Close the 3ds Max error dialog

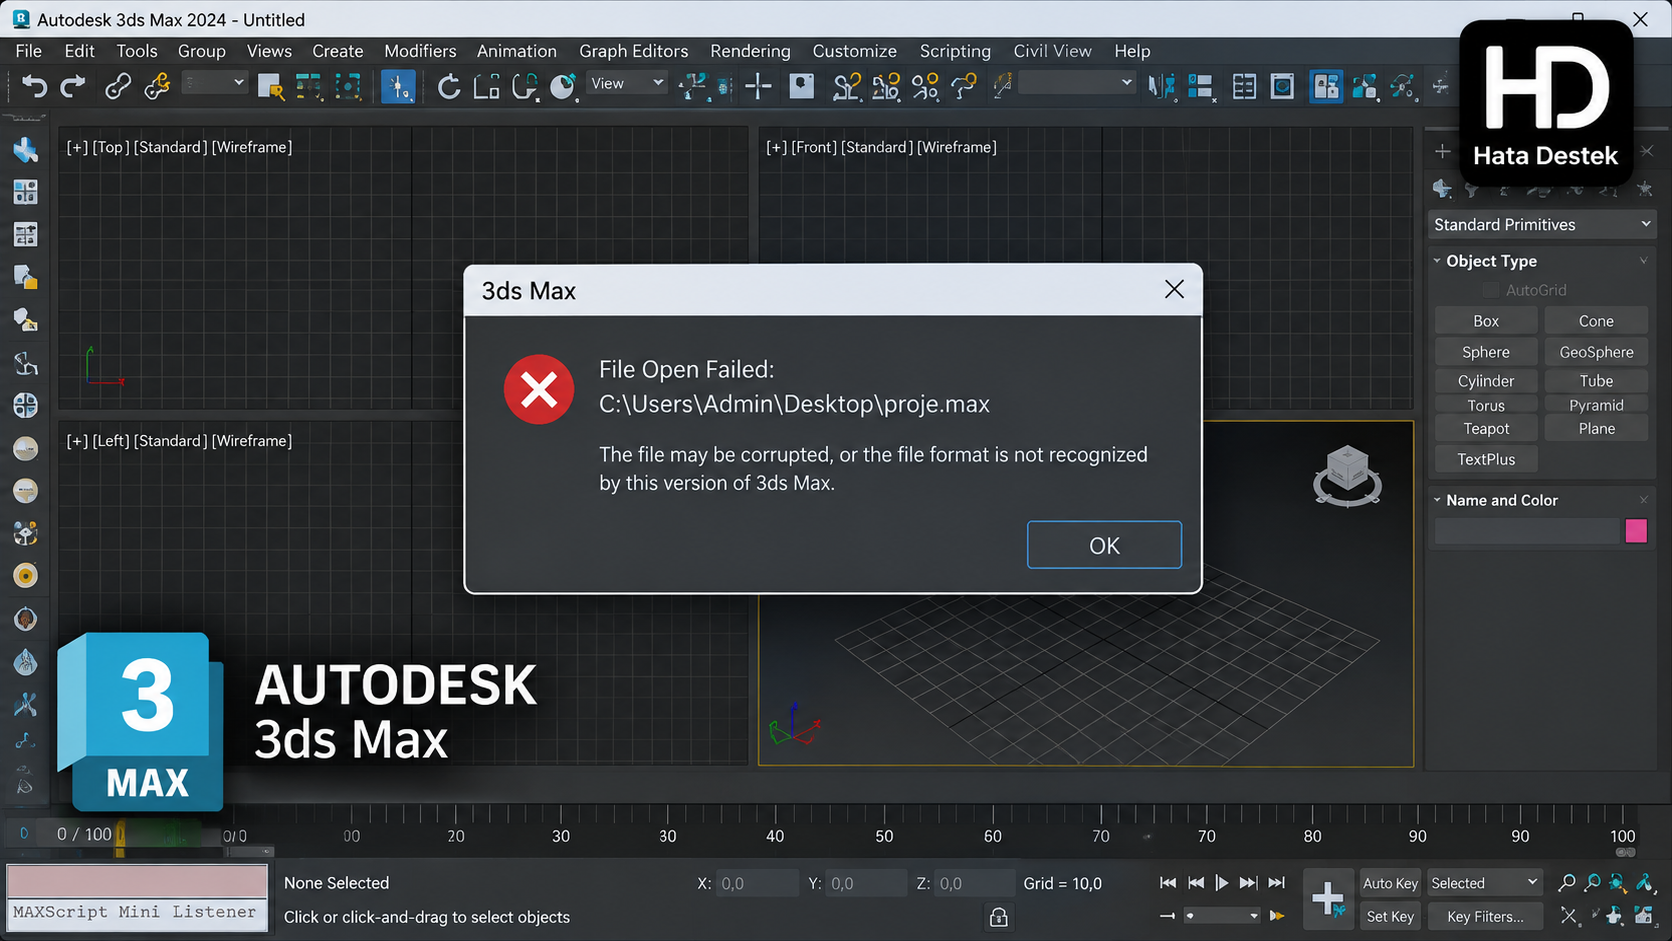pyautogui.click(x=1174, y=290)
